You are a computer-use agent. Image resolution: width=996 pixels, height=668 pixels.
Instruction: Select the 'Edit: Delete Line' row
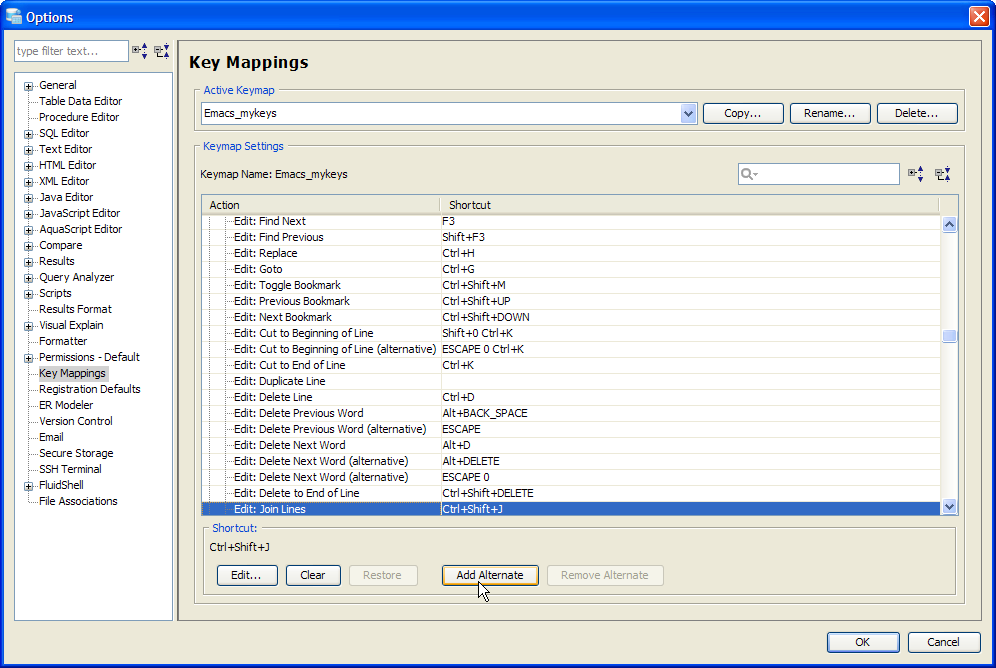pyautogui.click(x=571, y=397)
